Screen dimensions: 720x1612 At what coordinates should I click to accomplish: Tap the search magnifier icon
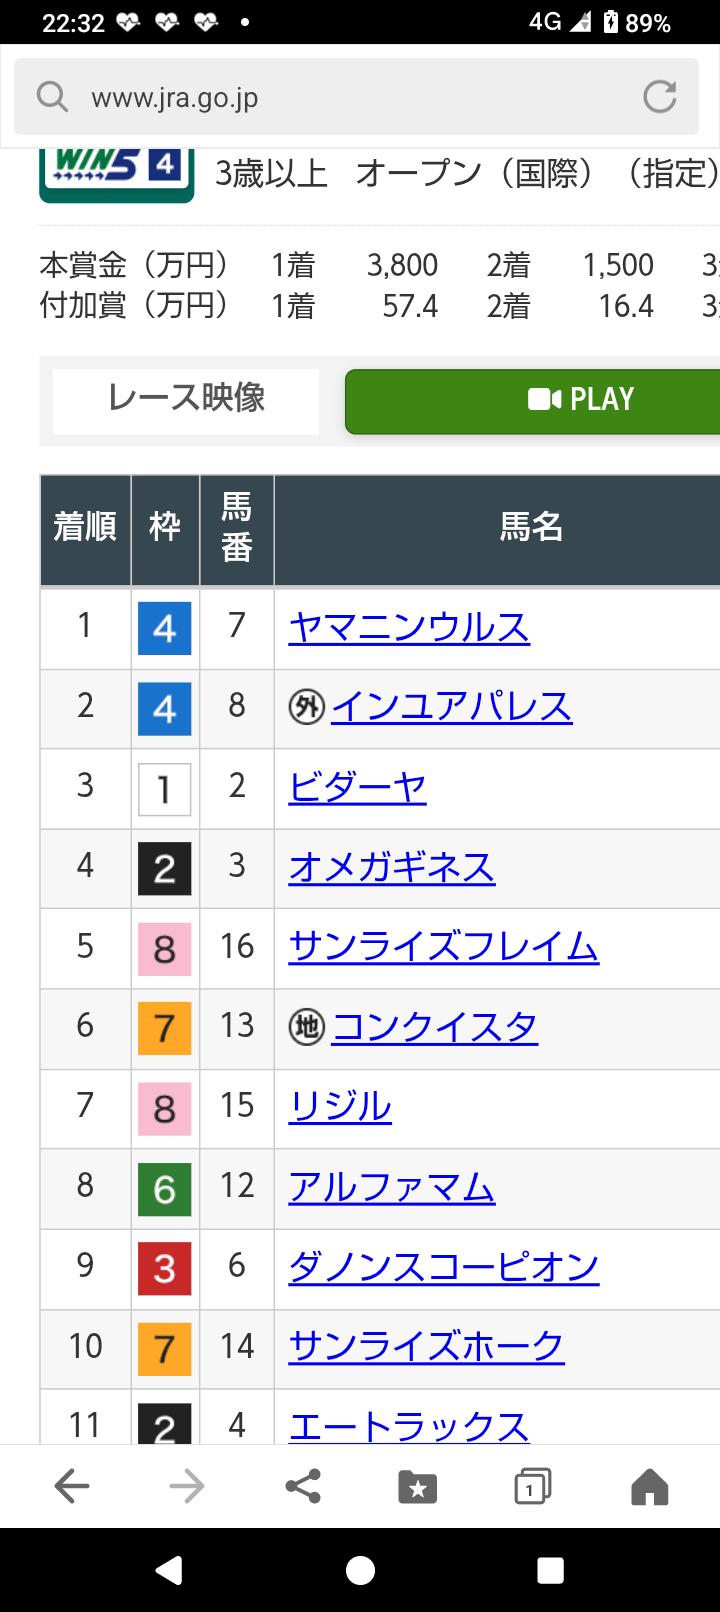[52, 97]
